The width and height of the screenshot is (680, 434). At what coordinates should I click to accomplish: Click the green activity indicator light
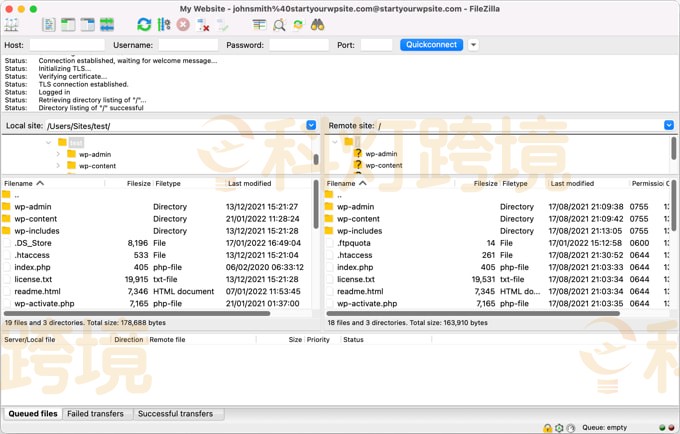pyautogui.click(x=662, y=428)
